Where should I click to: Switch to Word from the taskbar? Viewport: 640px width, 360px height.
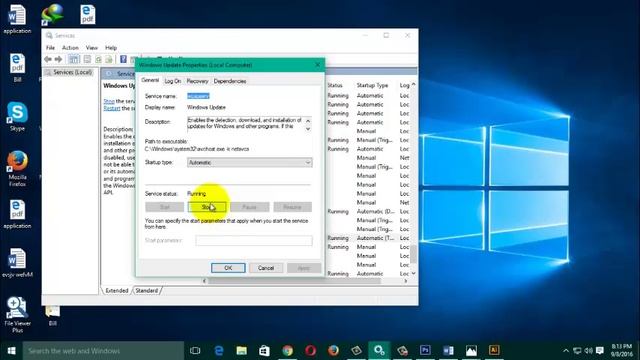click(448, 351)
